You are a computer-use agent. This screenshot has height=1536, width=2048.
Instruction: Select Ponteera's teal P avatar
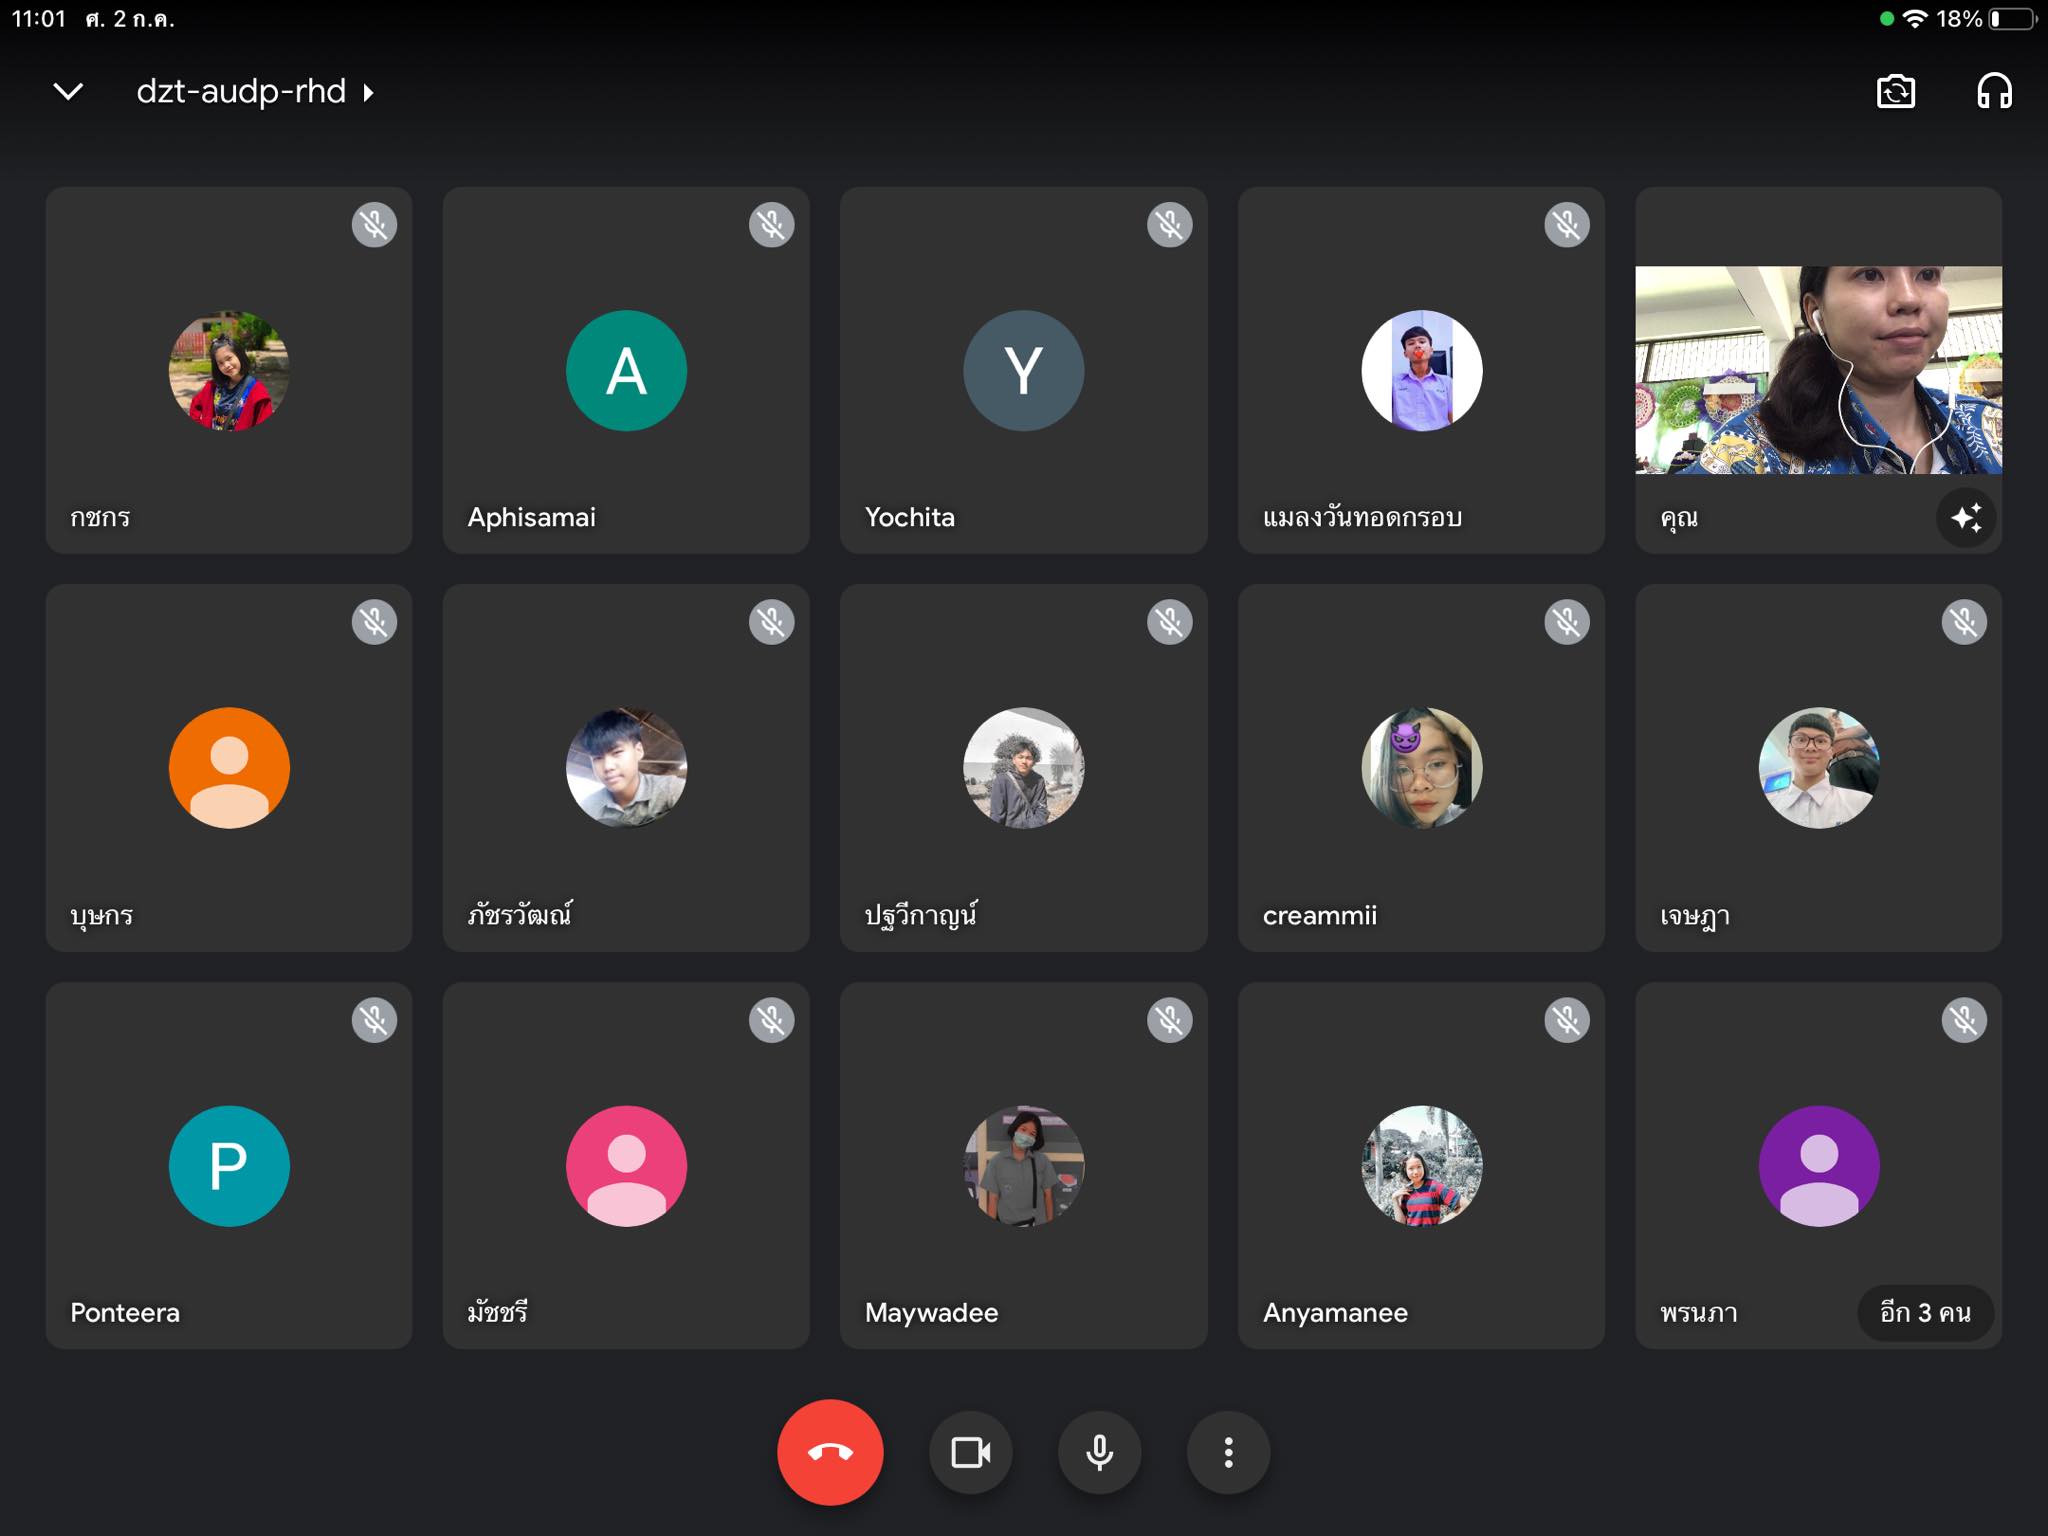[229, 1165]
